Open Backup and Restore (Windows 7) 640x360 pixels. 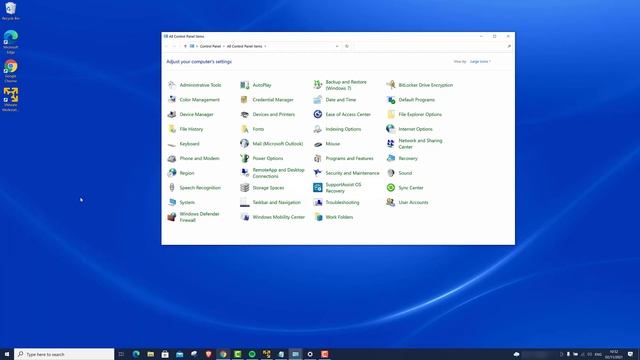click(340, 85)
